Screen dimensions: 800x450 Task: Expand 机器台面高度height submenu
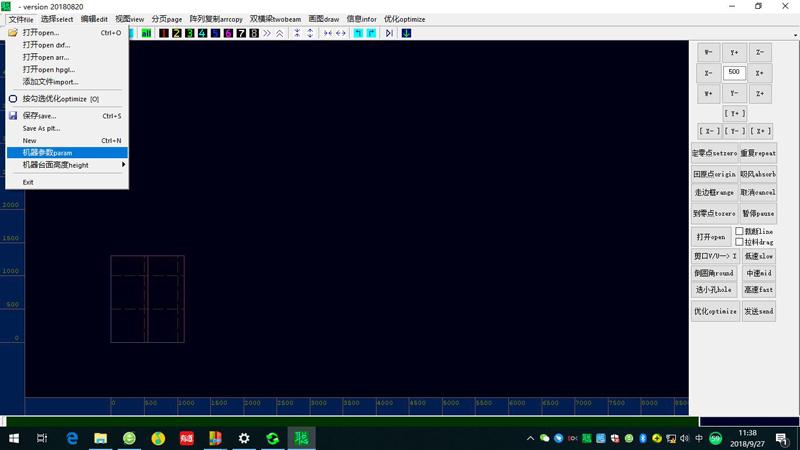(x=67, y=165)
